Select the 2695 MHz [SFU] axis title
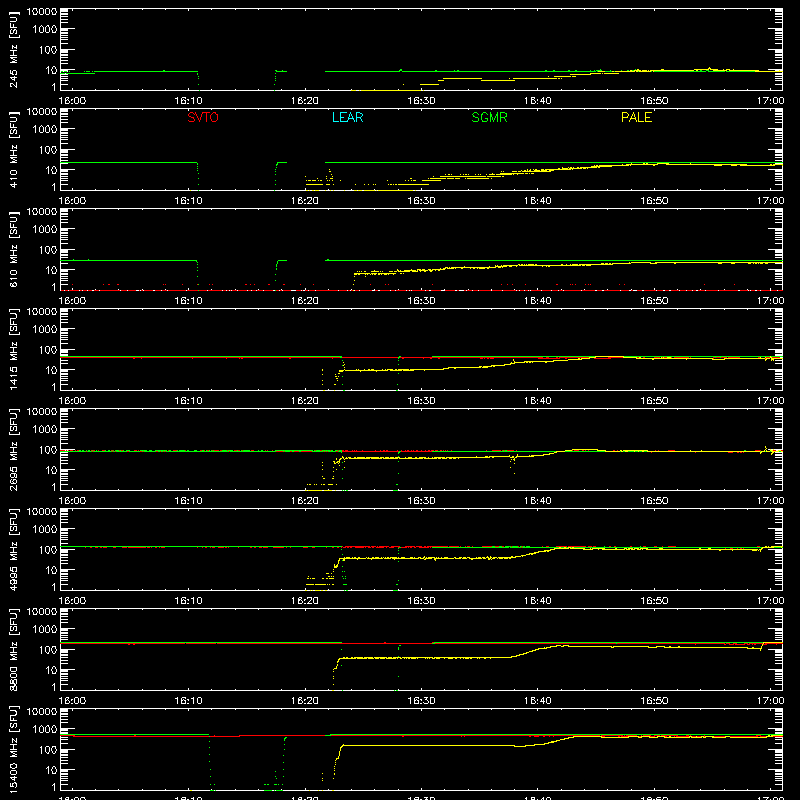800x800 pixels. pos(14,449)
